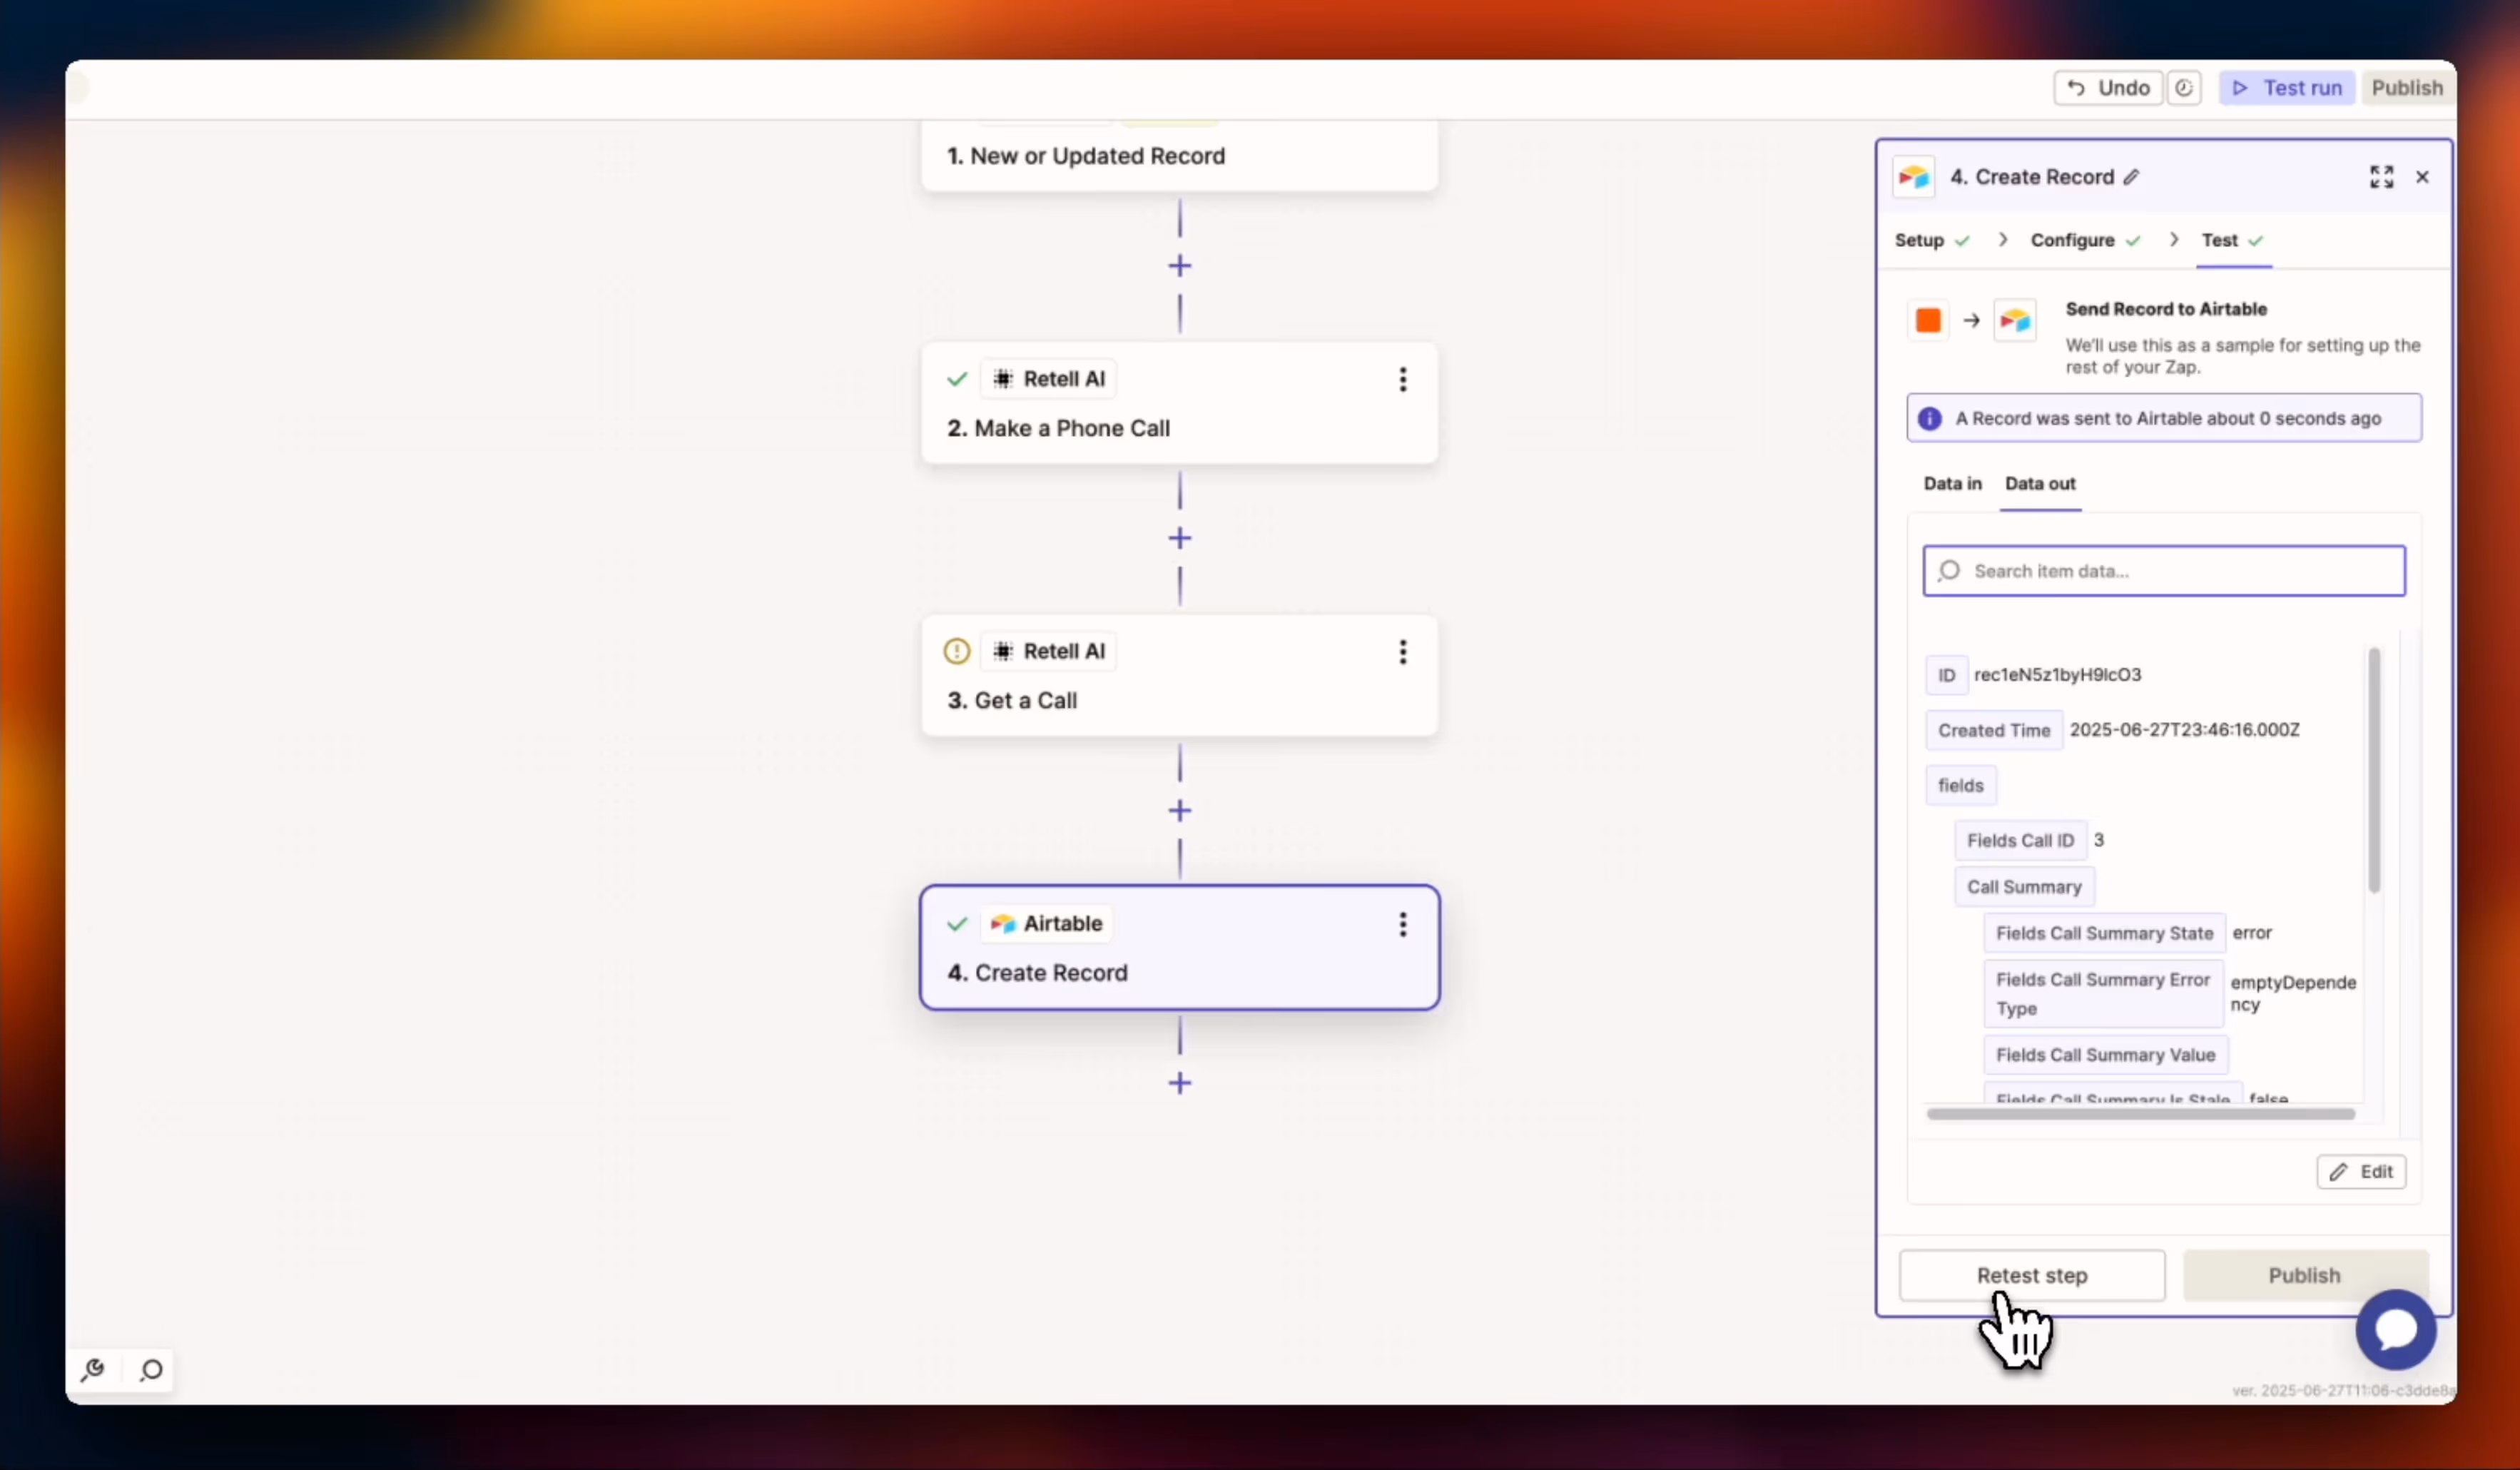Click the Retest step button
This screenshot has height=1470, width=2520.
[x=2031, y=1275]
